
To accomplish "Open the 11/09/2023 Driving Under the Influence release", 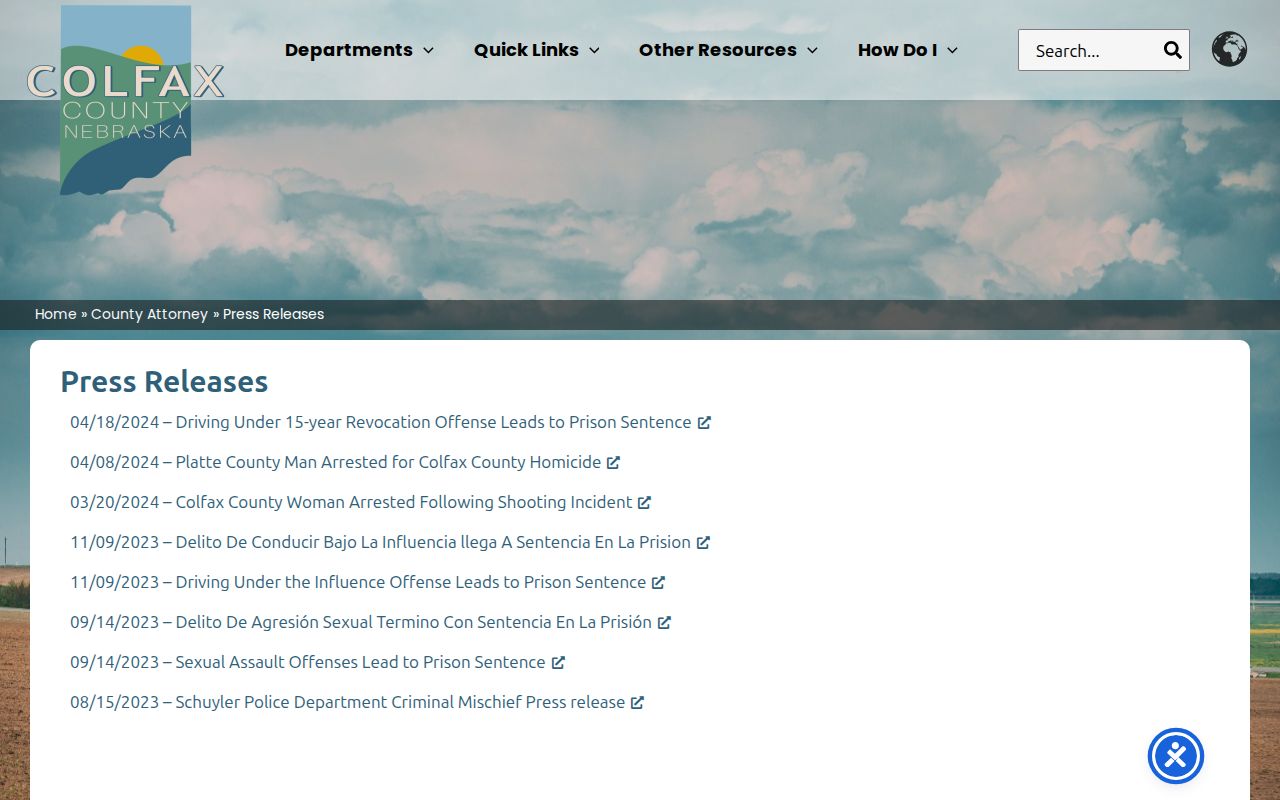I will (367, 582).
